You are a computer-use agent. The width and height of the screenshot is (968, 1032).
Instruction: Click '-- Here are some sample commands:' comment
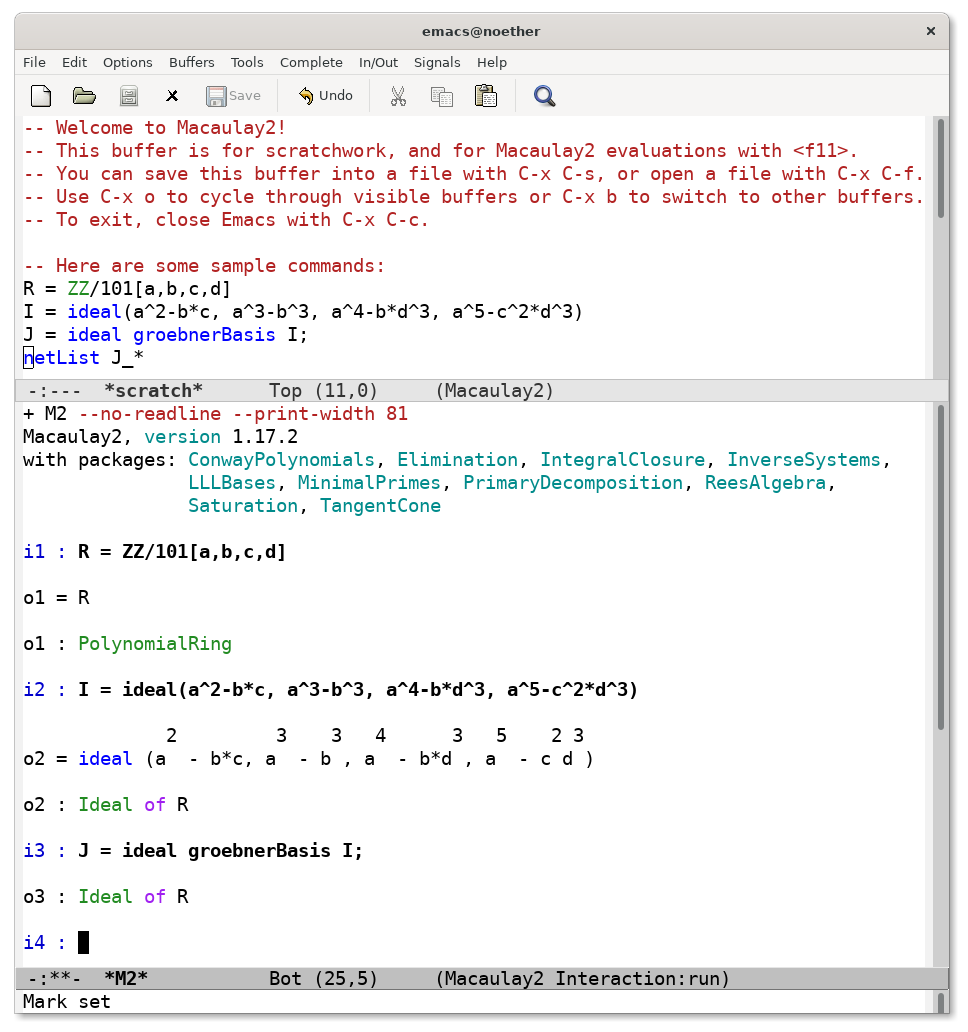tap(204, 266)
